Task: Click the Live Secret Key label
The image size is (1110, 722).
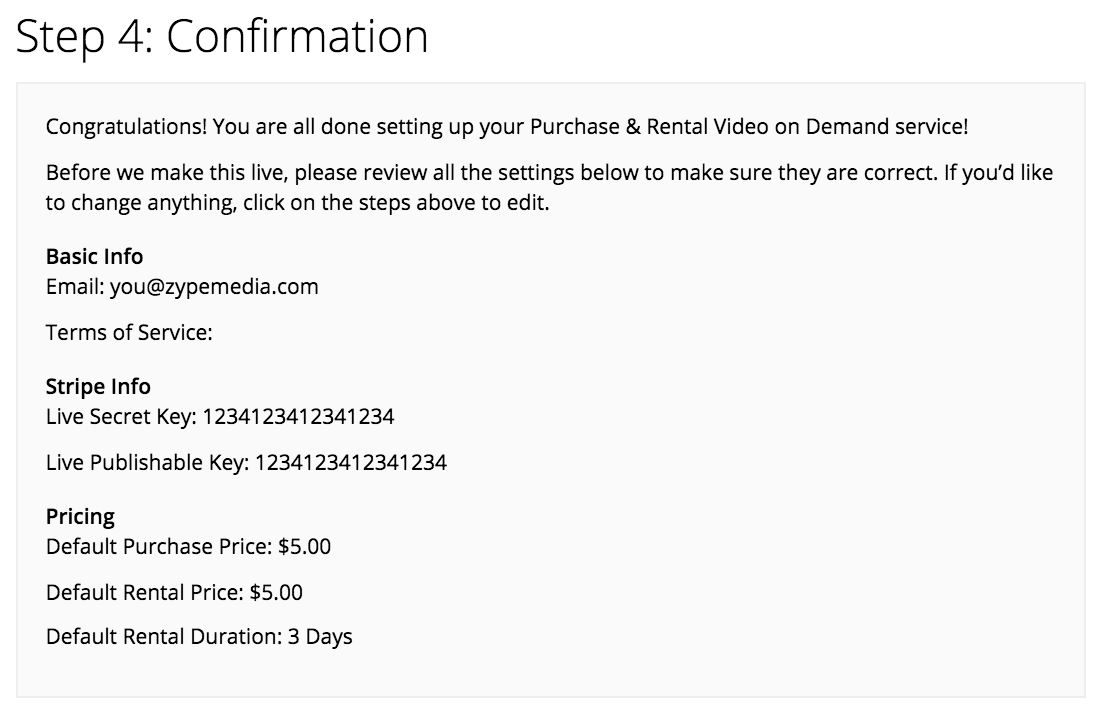Action: (121, 417)
